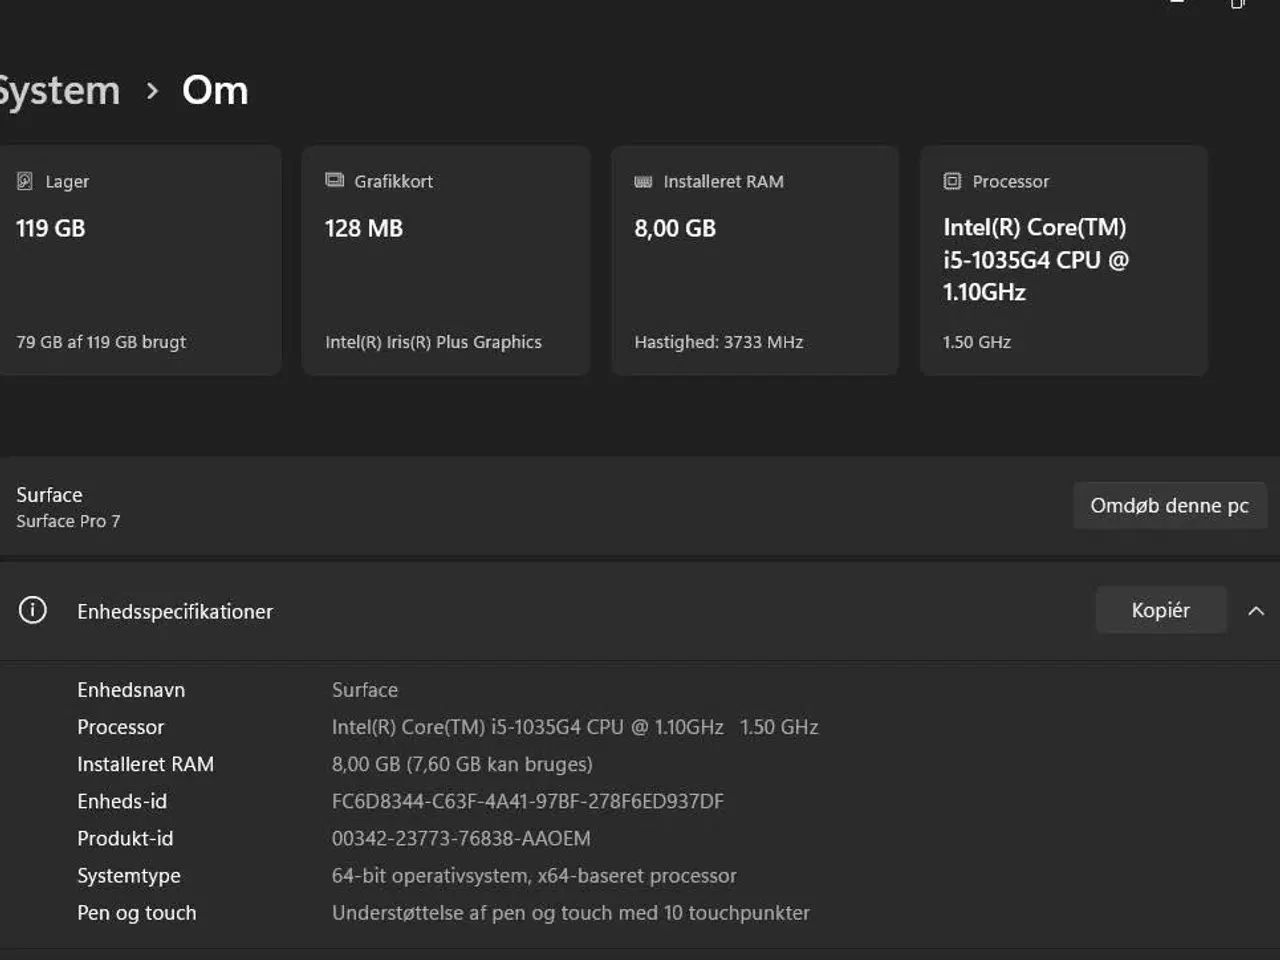Click the 119 GB storage value
The image size is (1280, 960).
click(51, 228)
